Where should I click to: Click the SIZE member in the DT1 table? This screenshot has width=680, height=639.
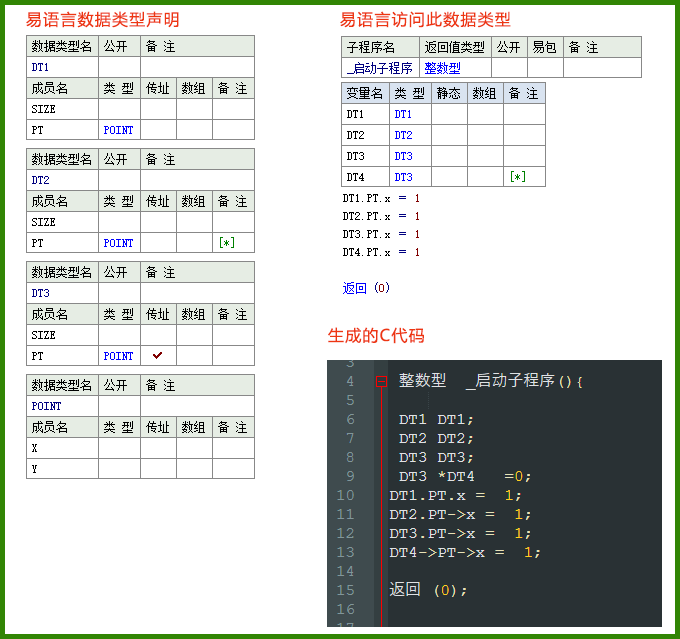[x=43, y=109]
